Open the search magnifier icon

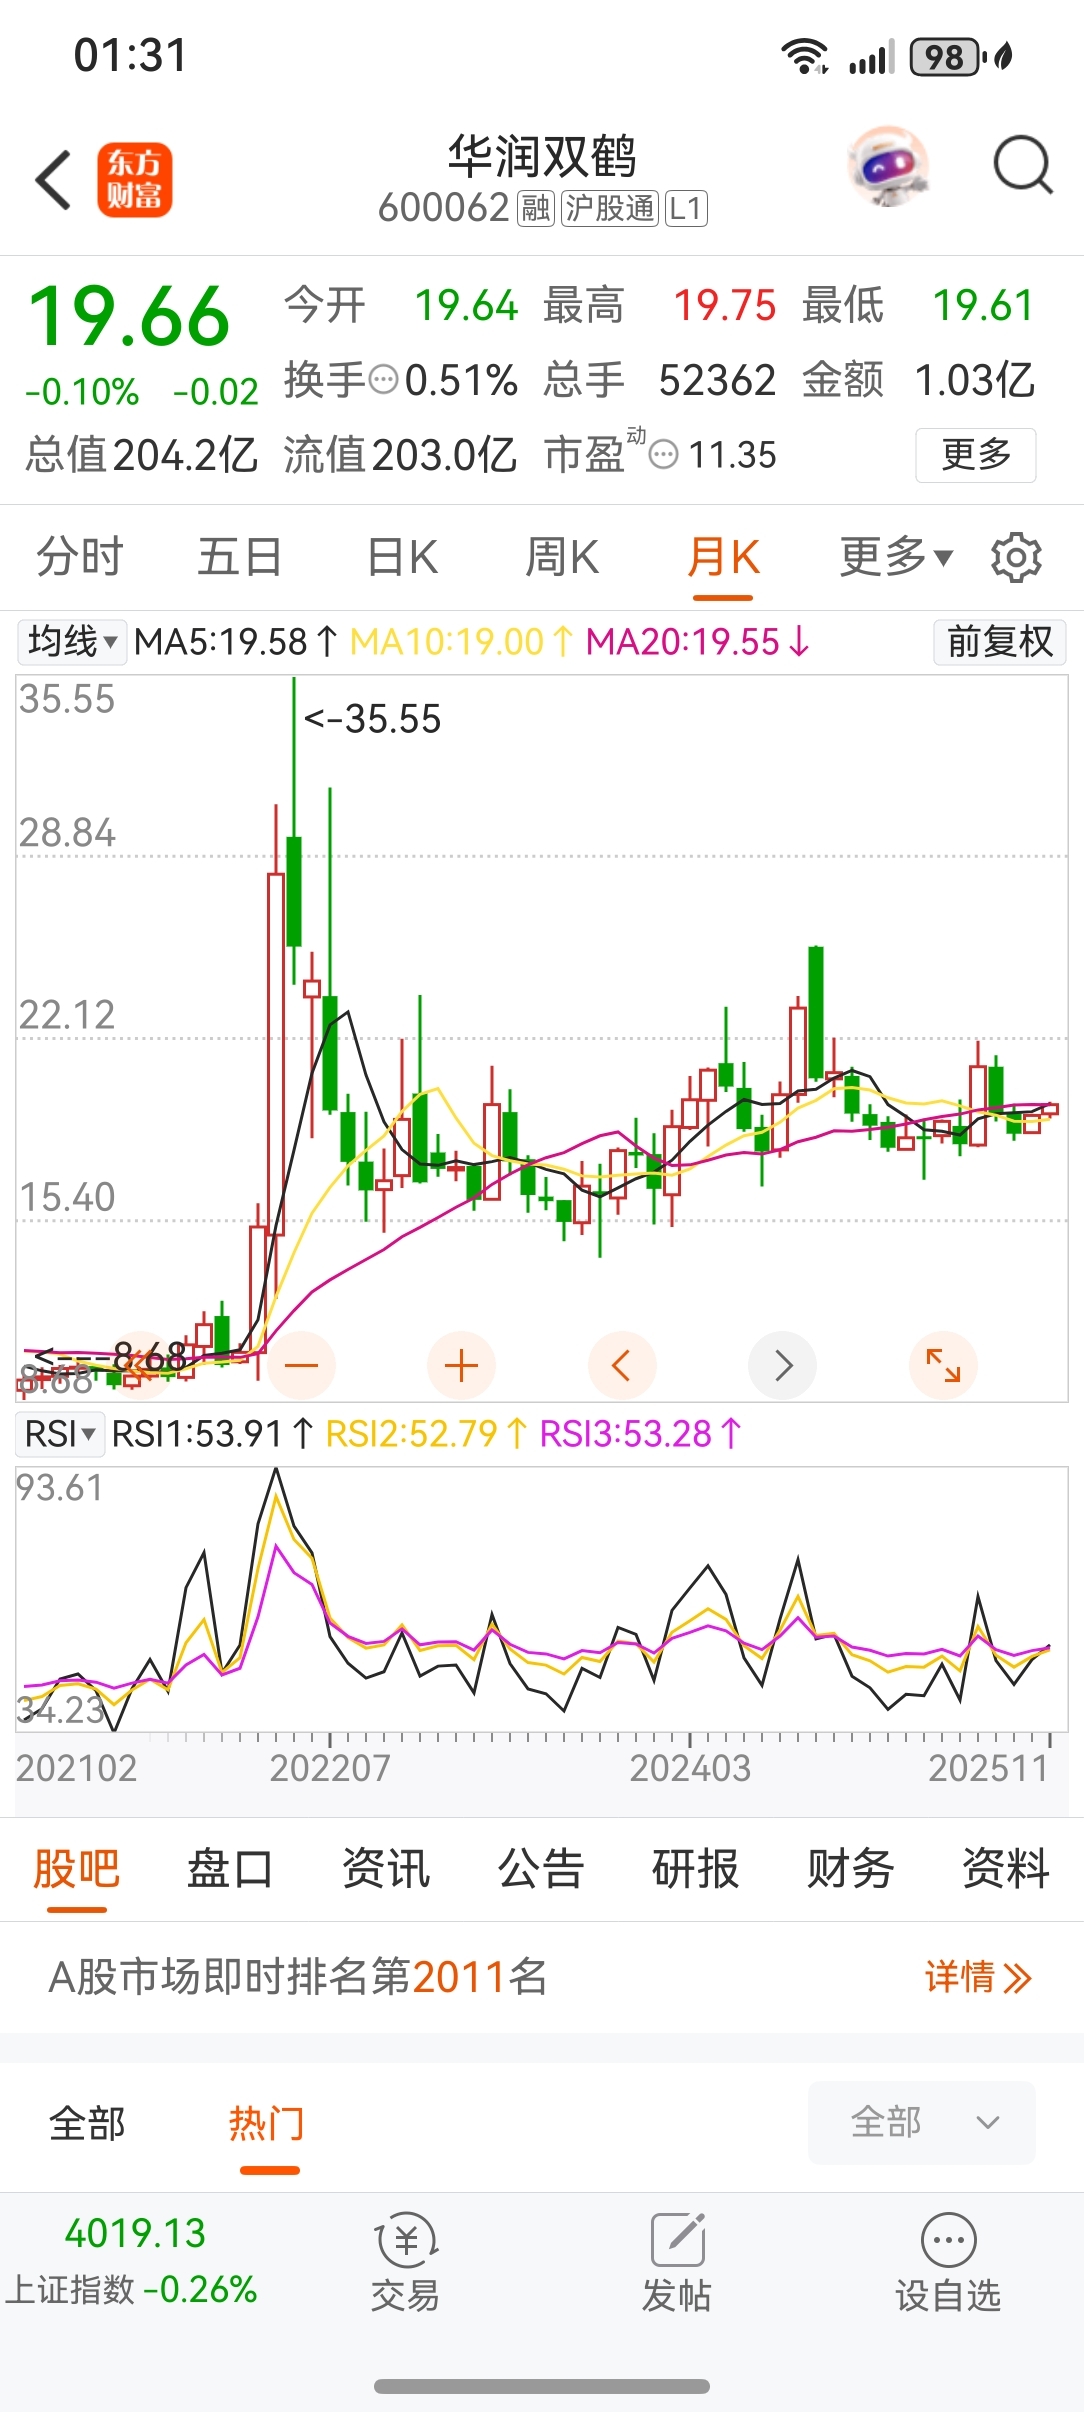coord(1022,165)
